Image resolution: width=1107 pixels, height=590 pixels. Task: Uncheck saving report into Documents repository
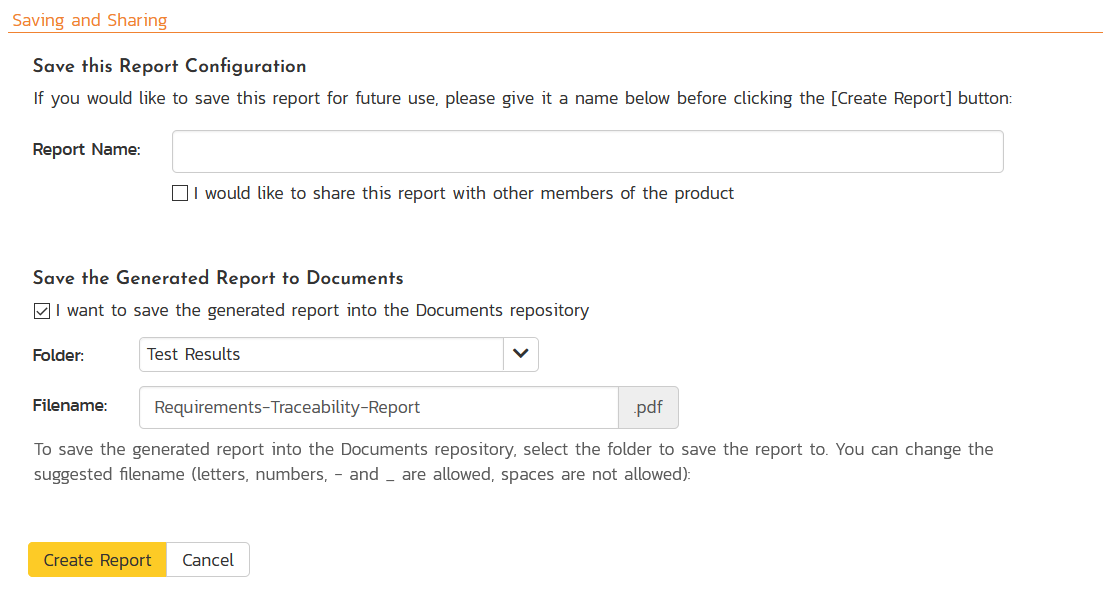click(41, 311)
